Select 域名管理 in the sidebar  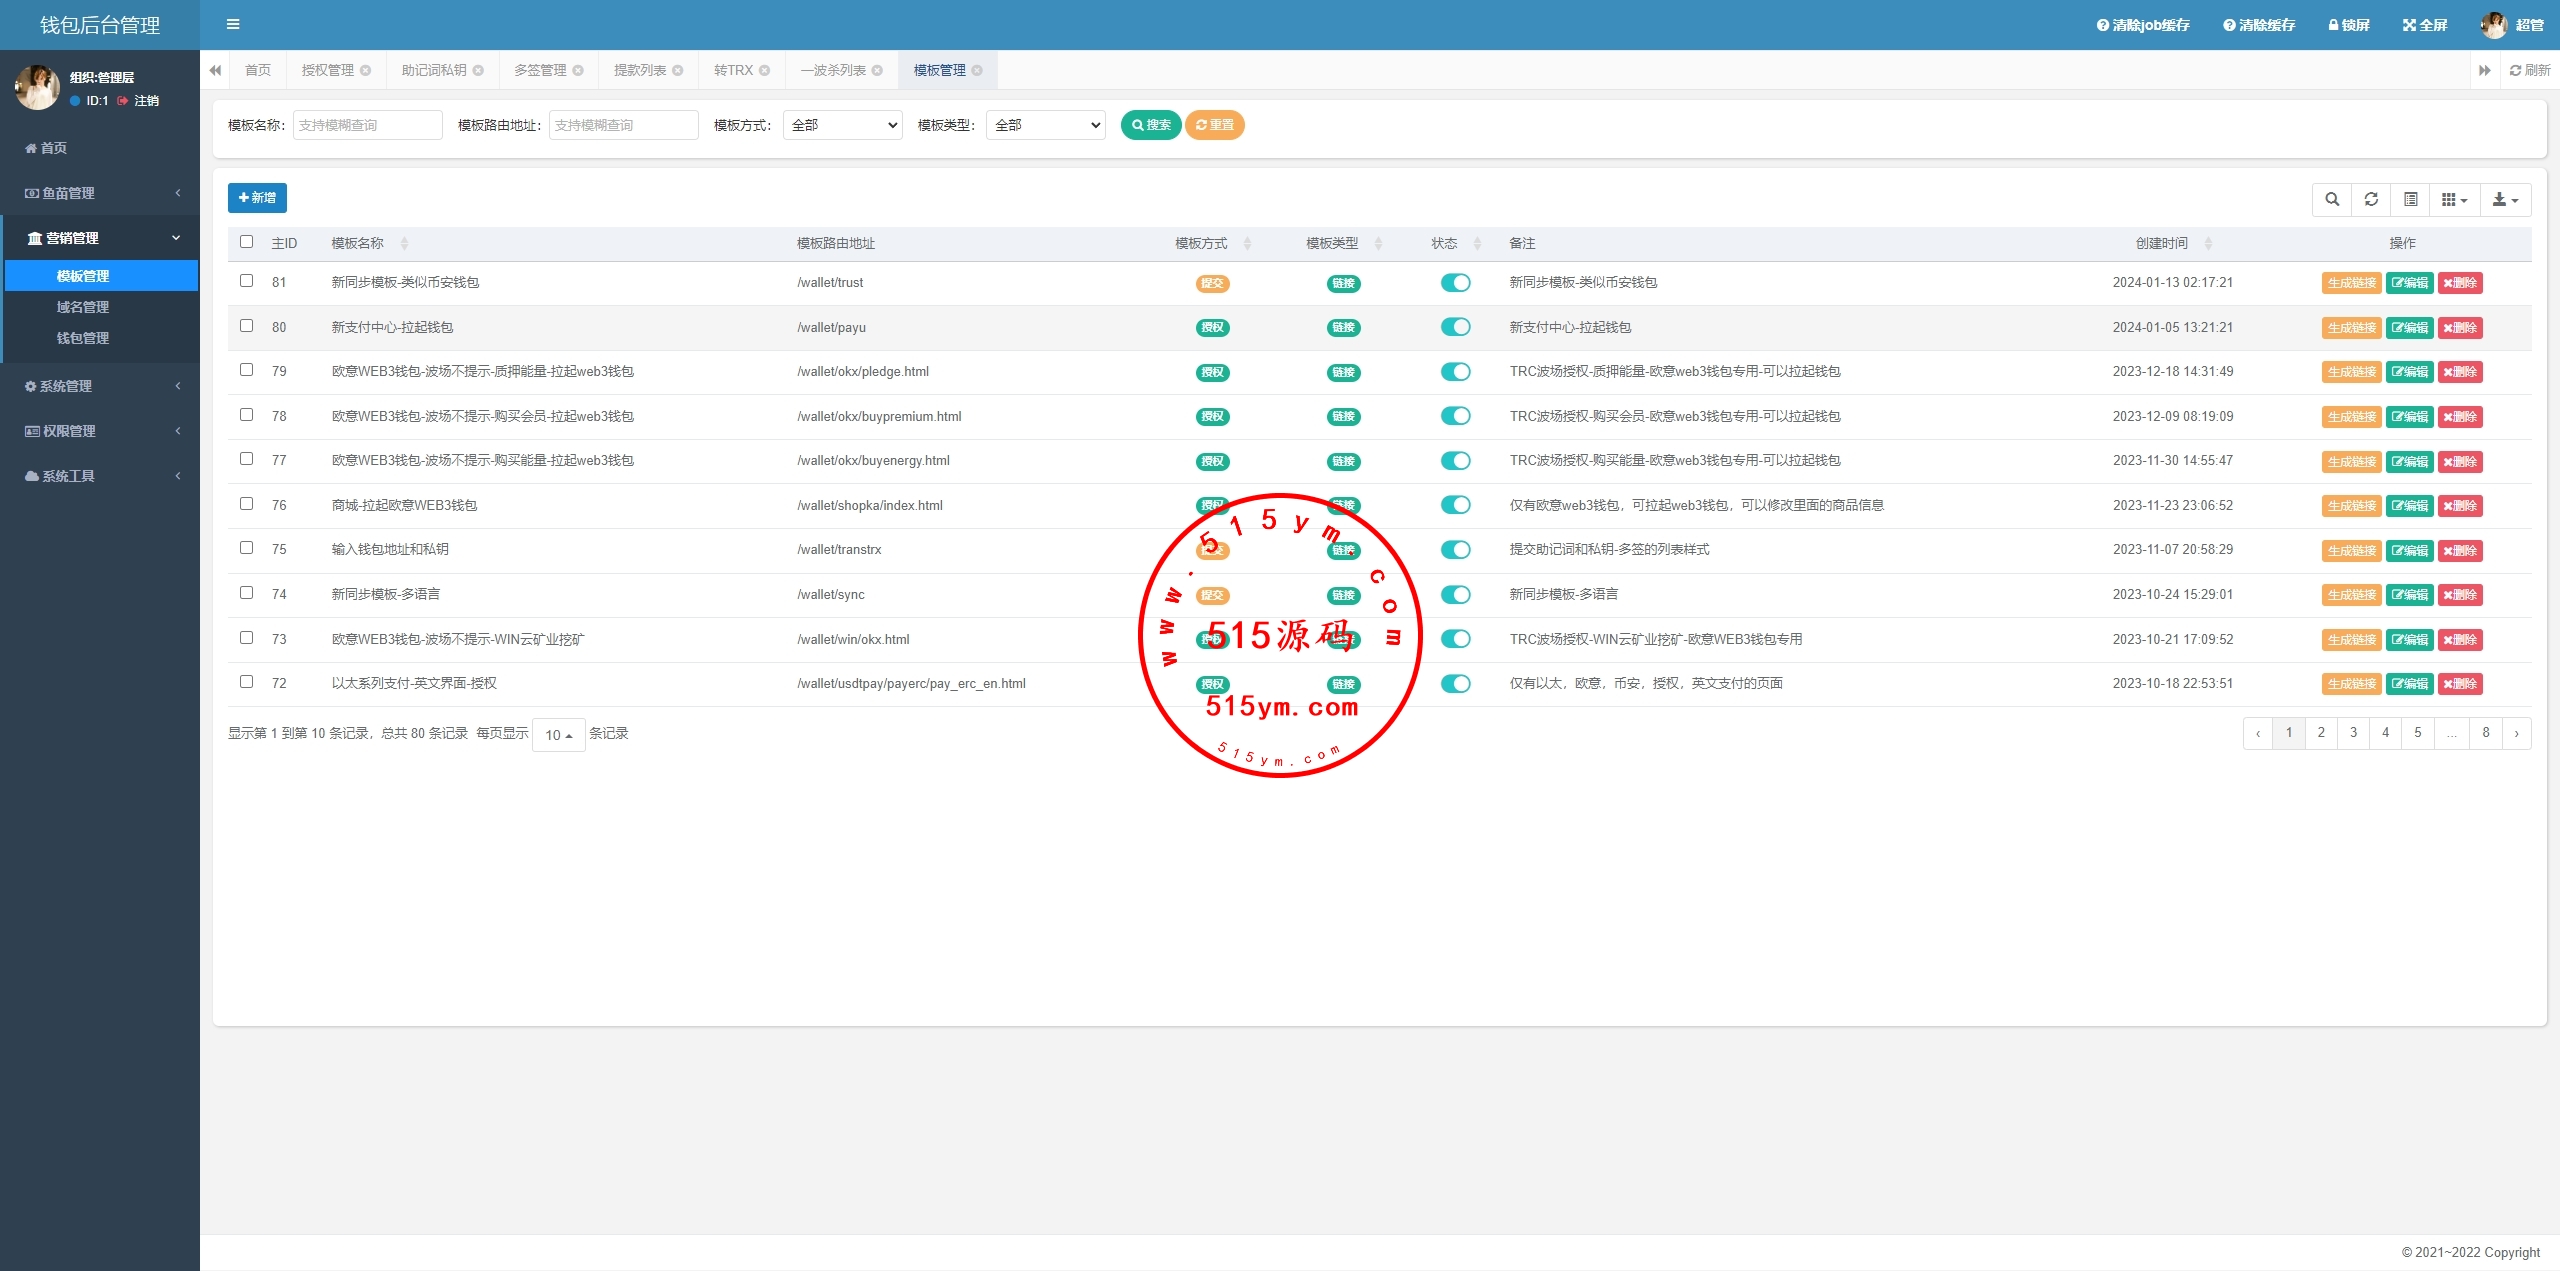[x=83, y=307]
